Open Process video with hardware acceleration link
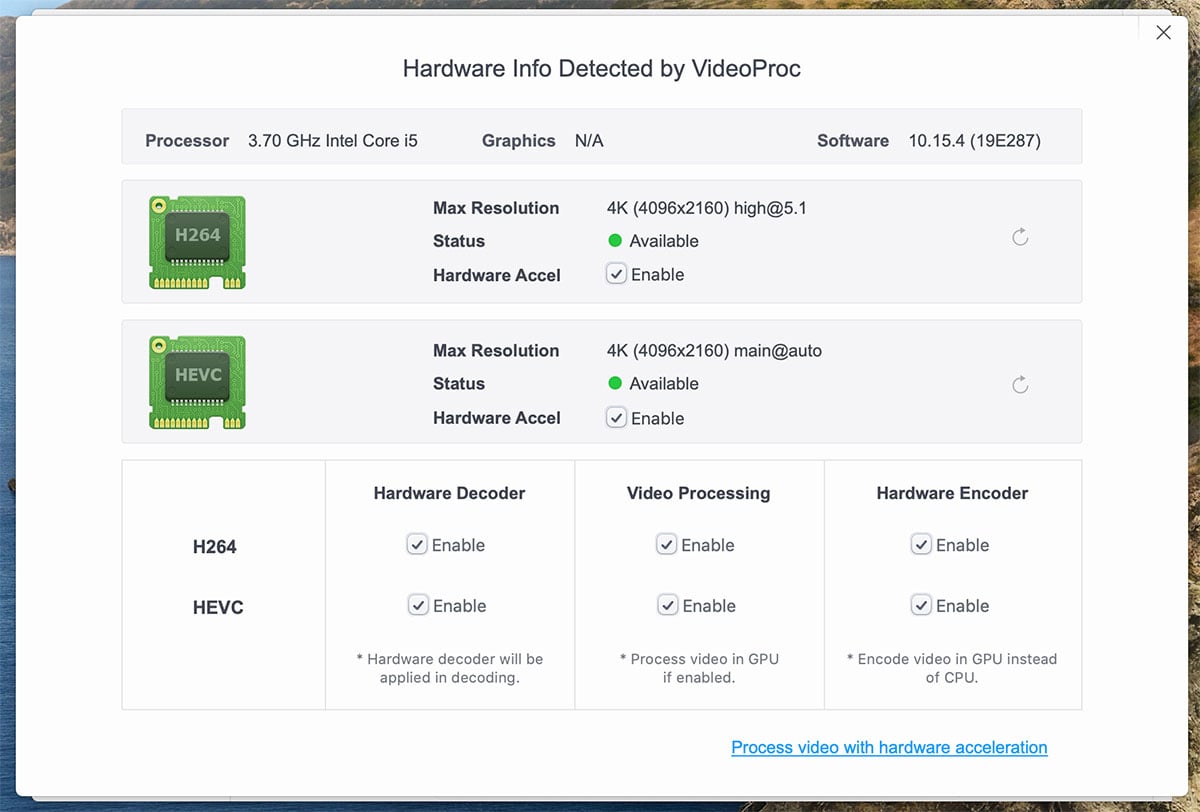Screen dimensions: 1200x812 (x=889, y=747)
